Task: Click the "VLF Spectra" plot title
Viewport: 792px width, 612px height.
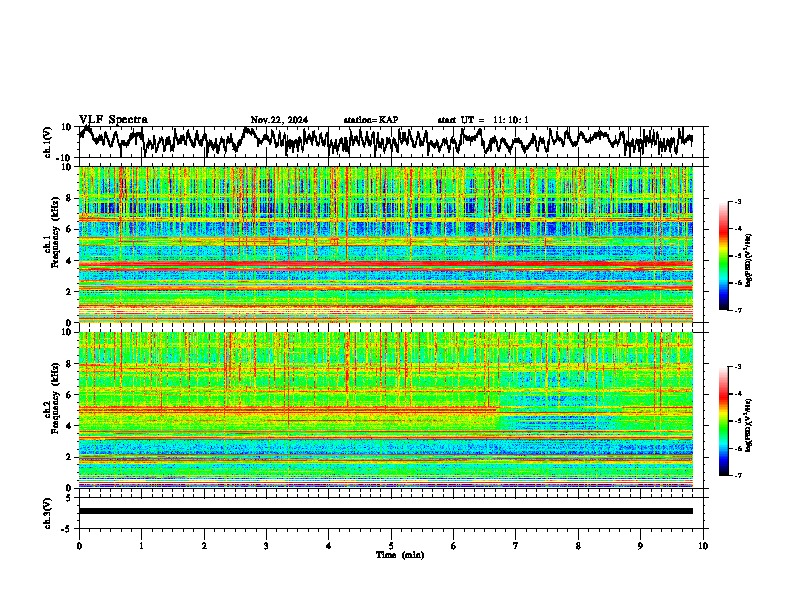Action: tap(113, 120)
